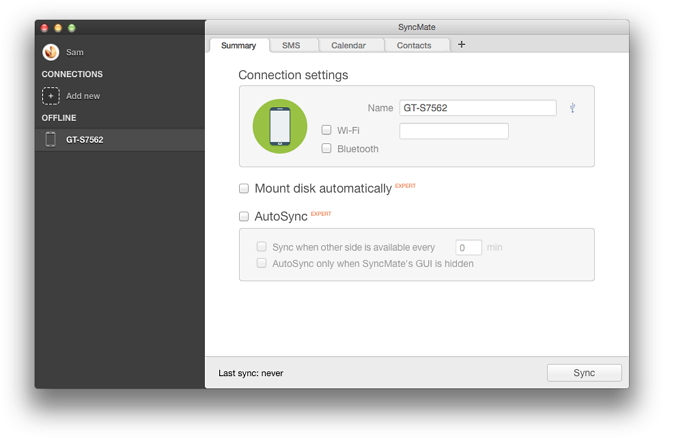Image resolution: width=700 pixels, height=441 pixels.
Task: Click EXPERT badge beside AutoSync
Action: click(x=321, y=214)
